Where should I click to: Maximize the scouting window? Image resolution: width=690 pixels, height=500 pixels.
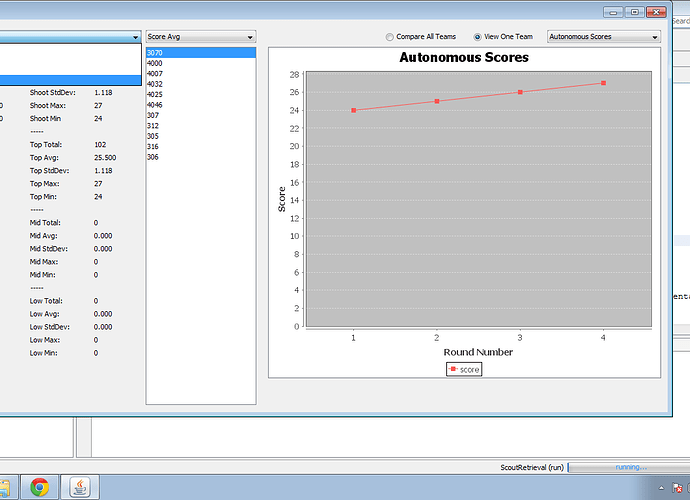635,12
